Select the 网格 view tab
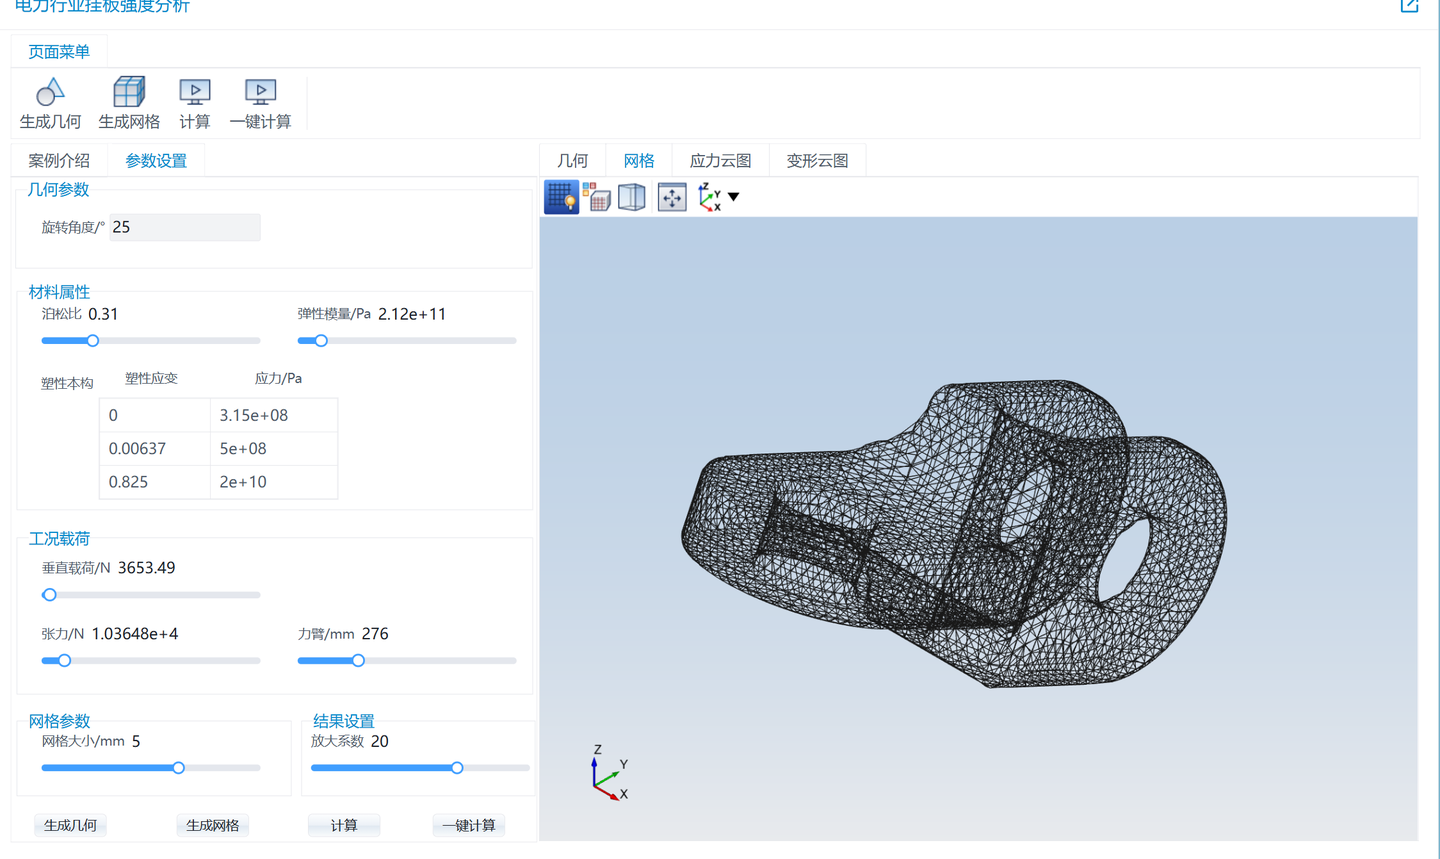 pos(639,160)
